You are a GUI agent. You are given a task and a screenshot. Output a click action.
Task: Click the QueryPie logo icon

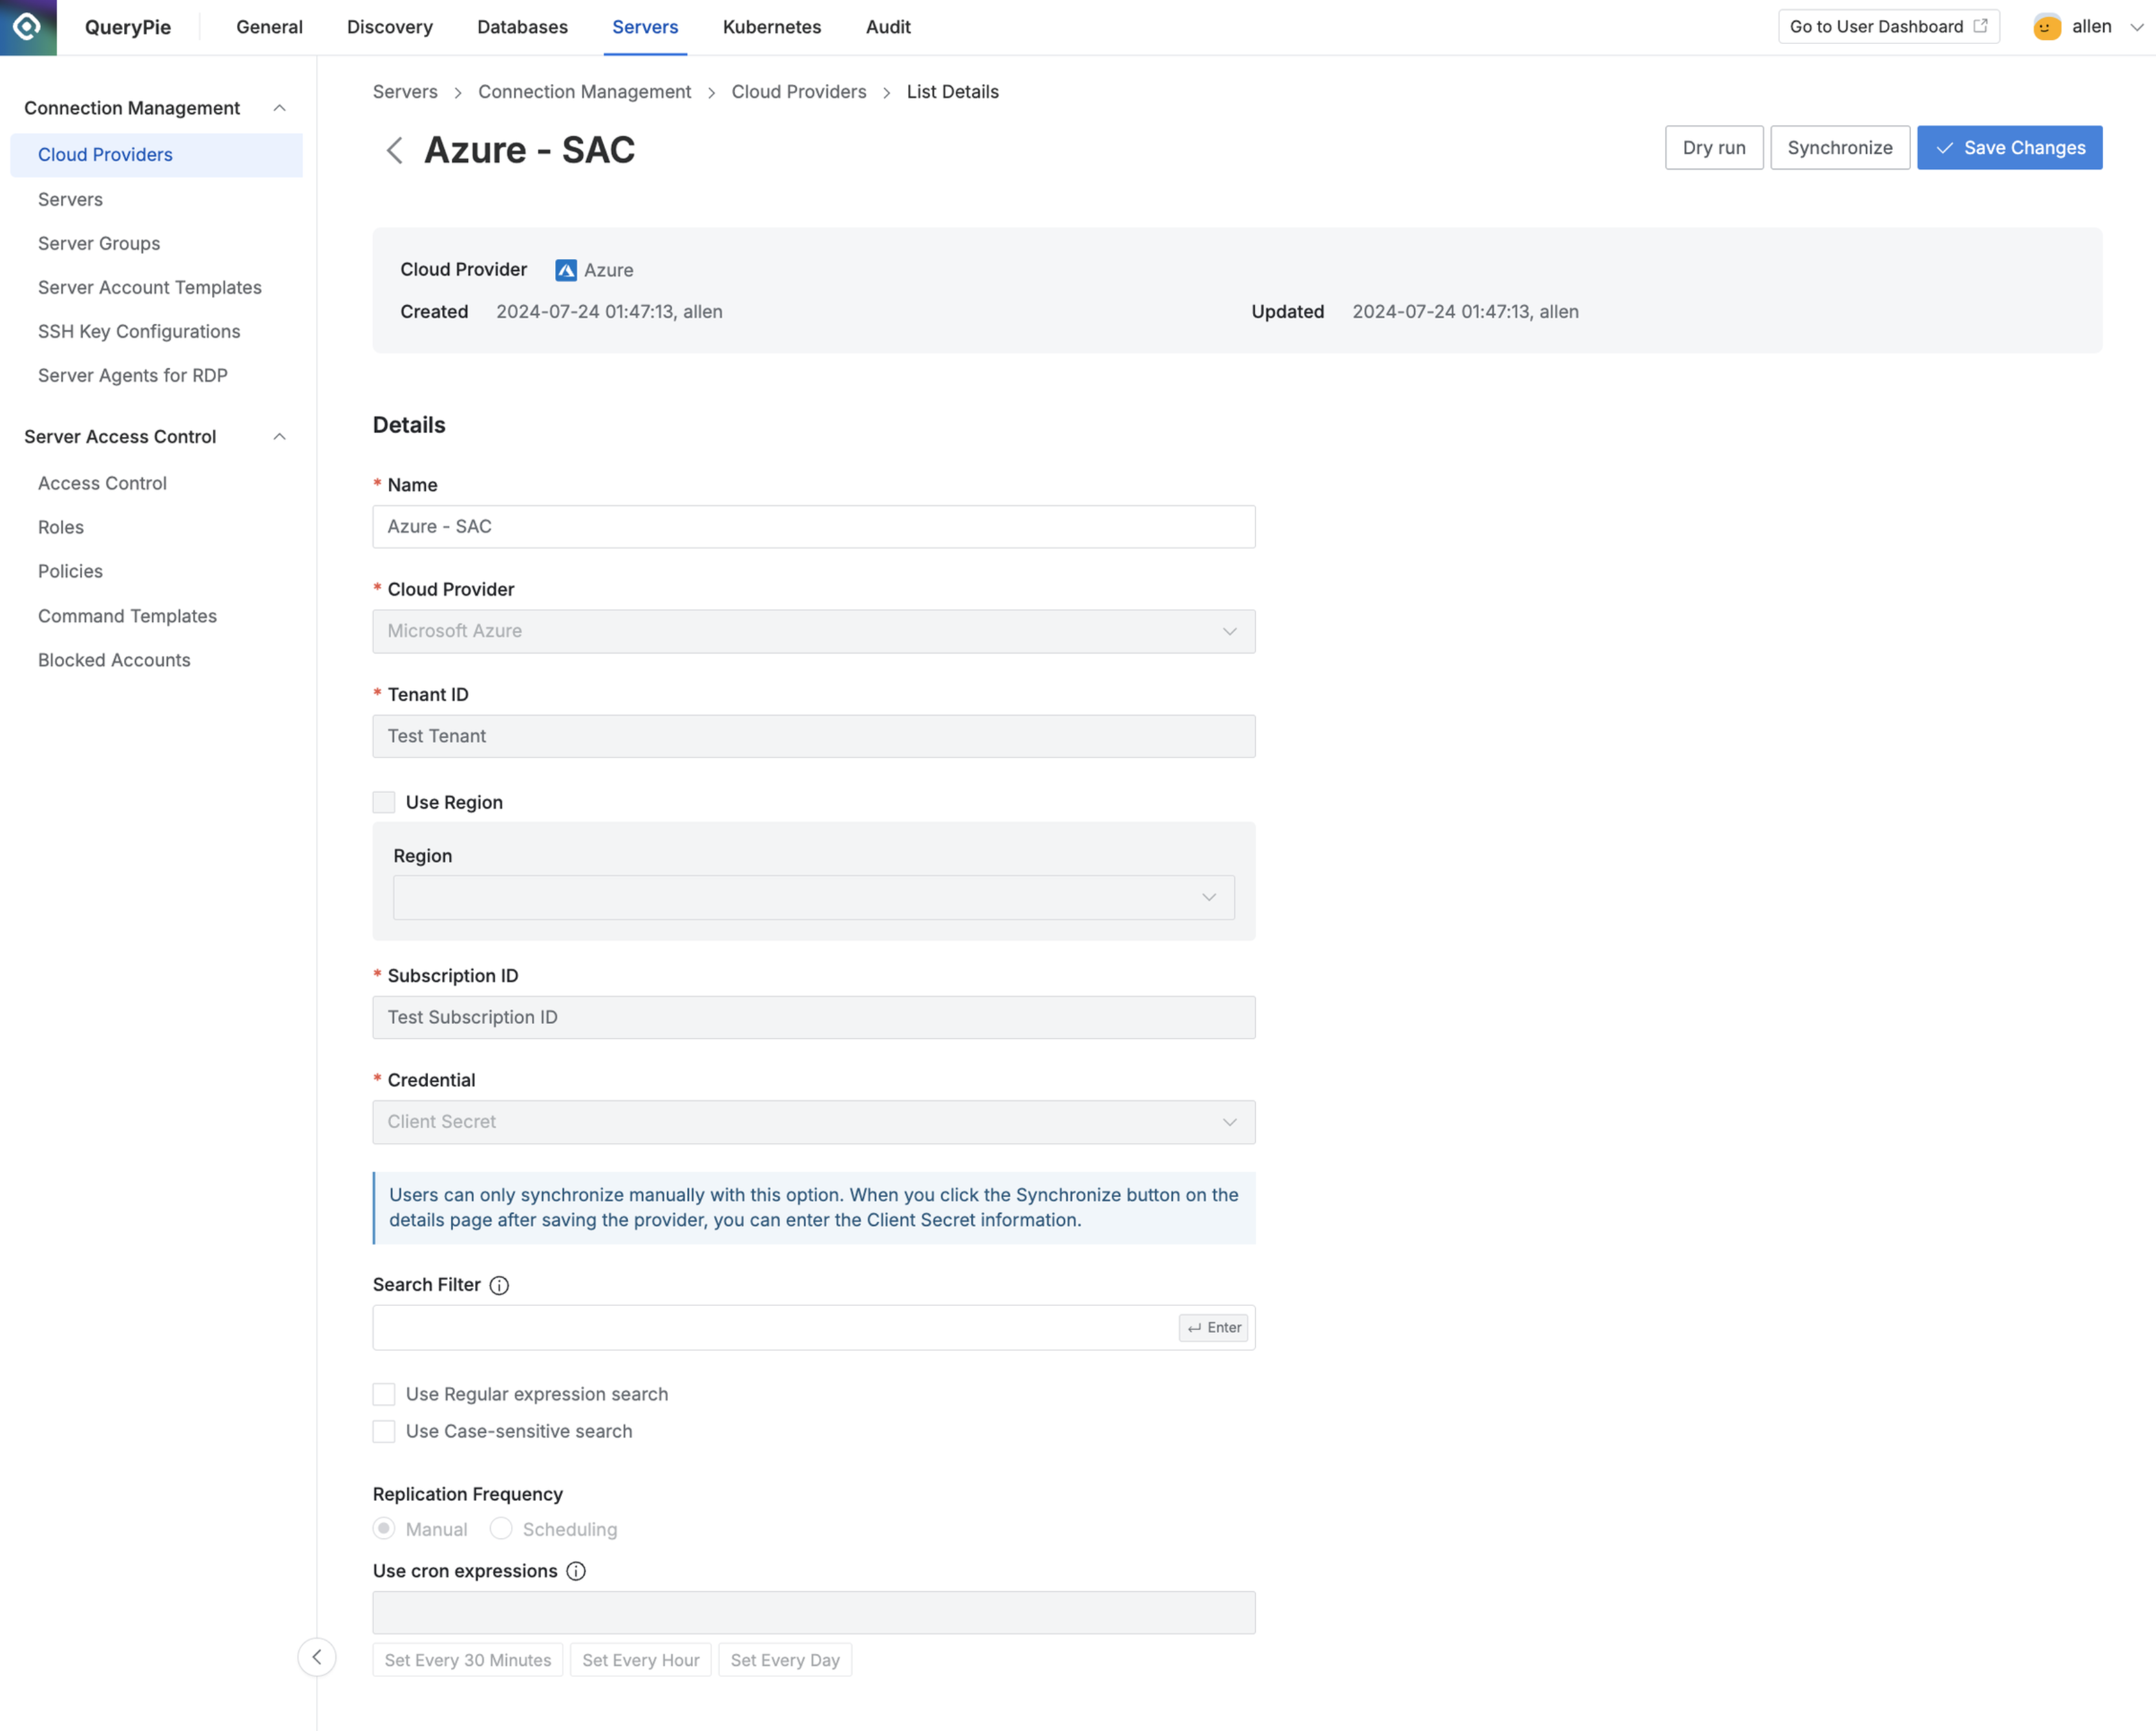click(x=26, y=27)
